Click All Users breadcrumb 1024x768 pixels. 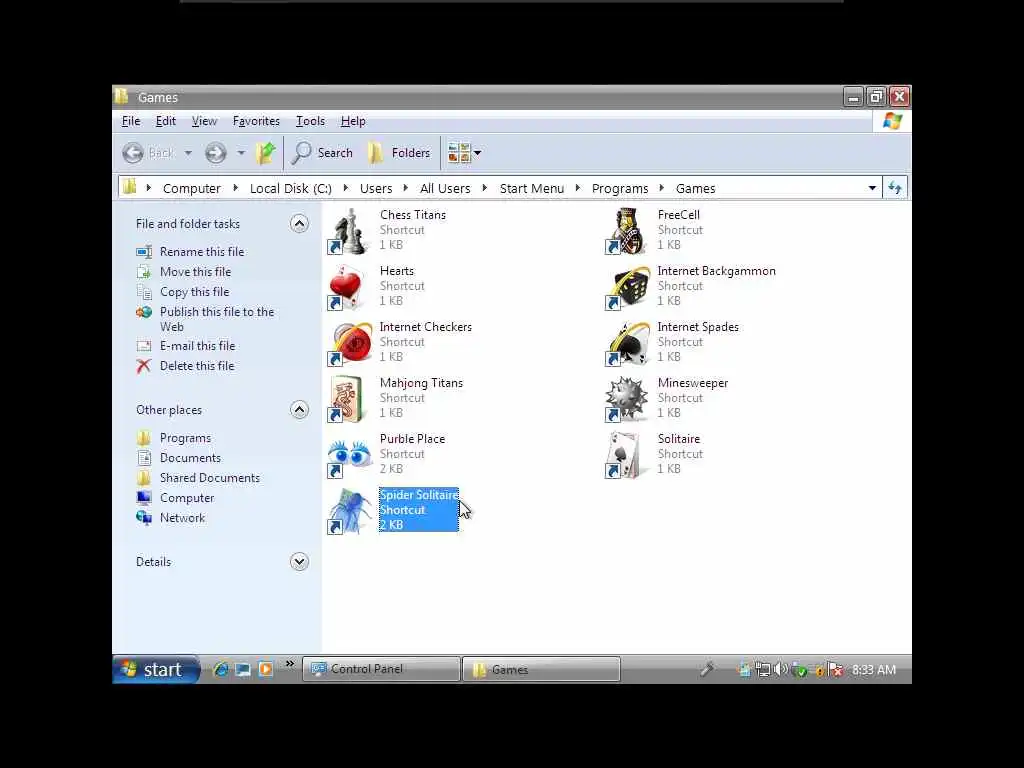[x=445, y=188]
